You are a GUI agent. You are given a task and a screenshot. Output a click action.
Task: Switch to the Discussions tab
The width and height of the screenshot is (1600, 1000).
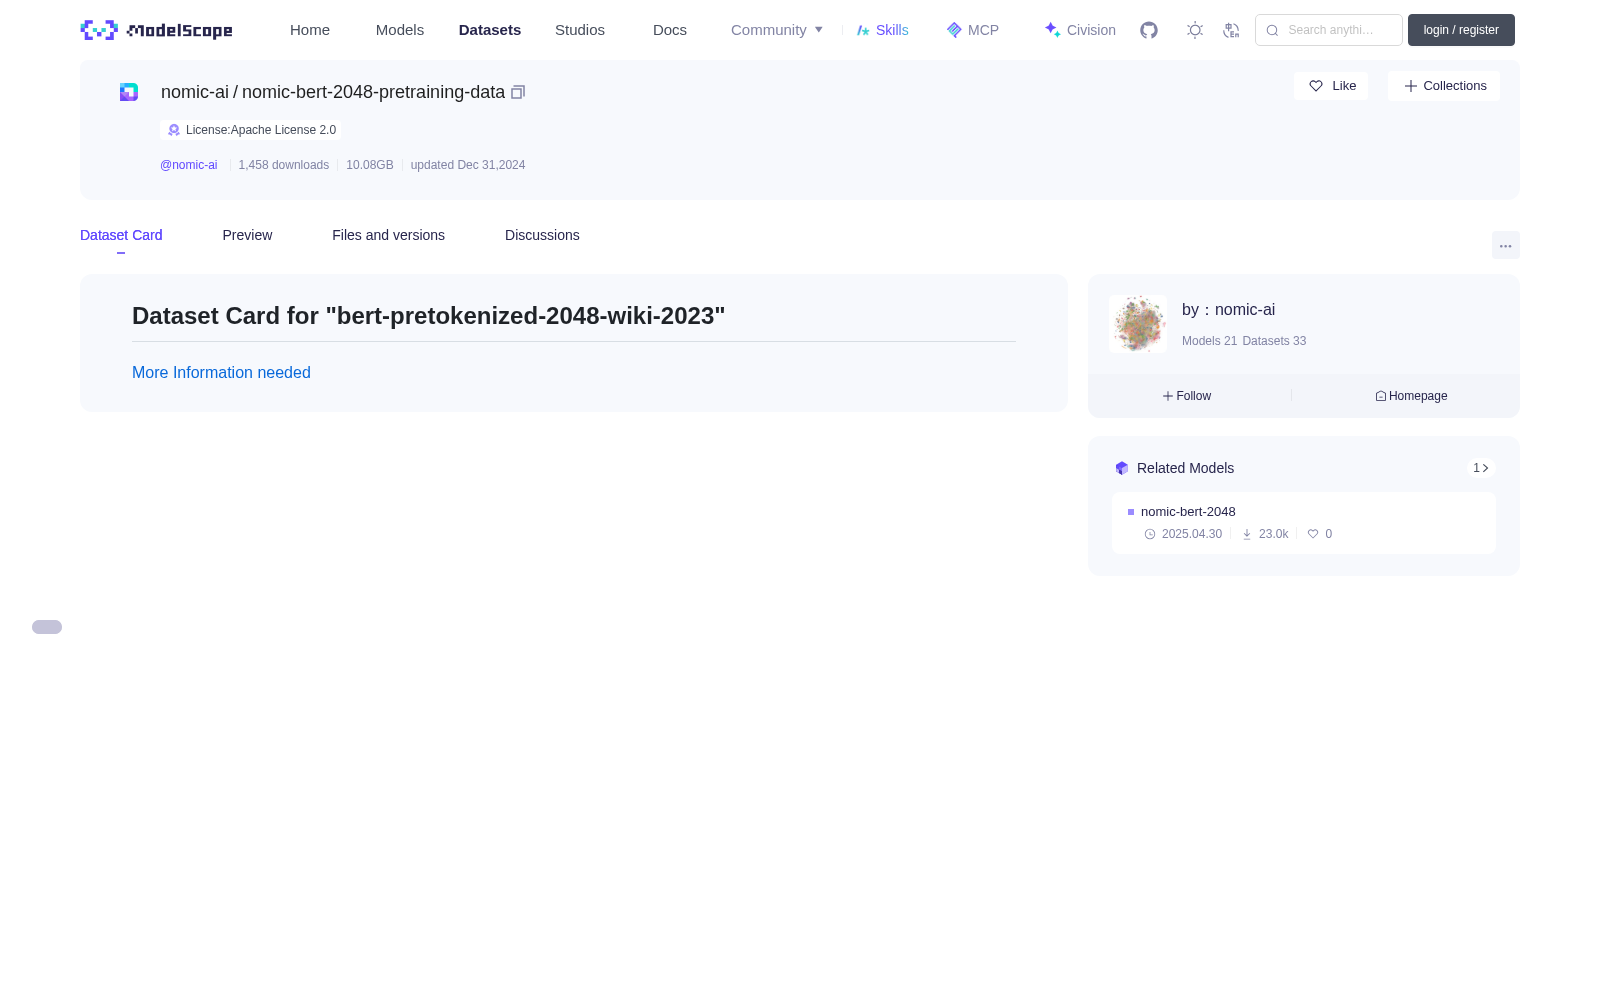pyautogui.click(x=542, y=235)
